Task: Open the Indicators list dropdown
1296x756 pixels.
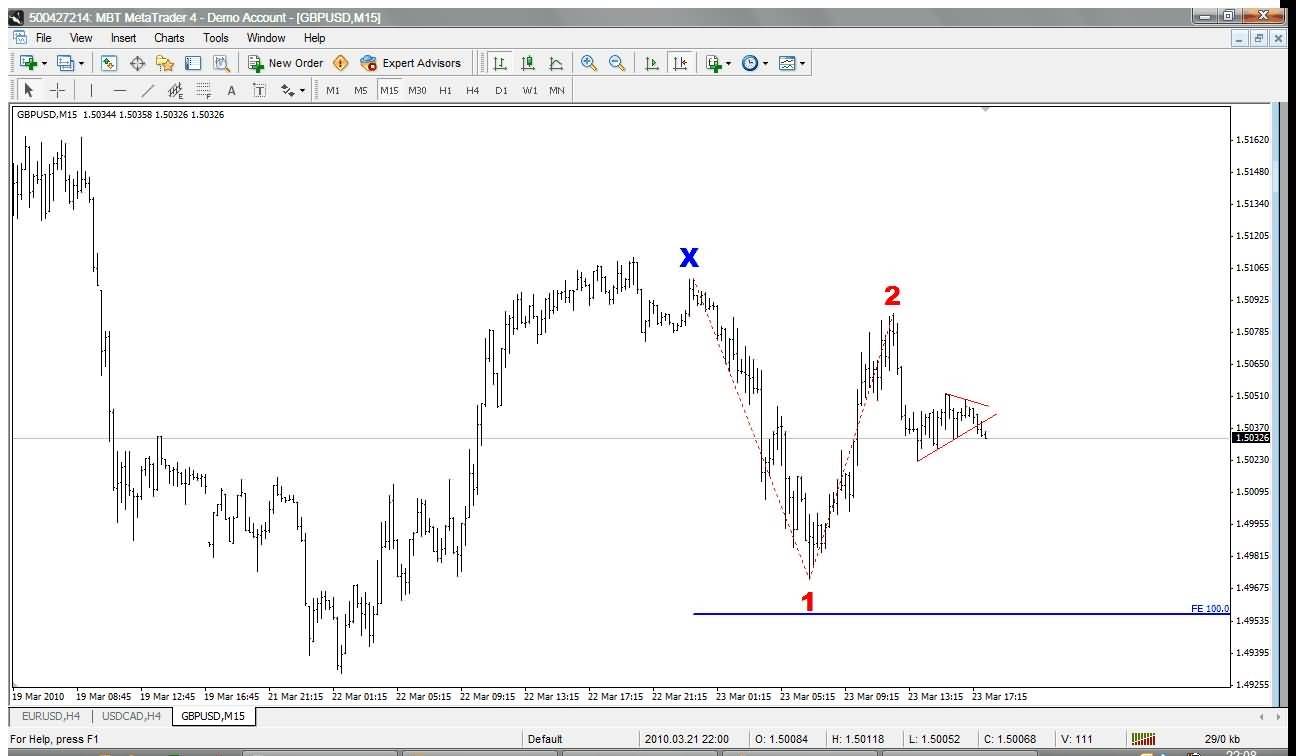Action: 717,63
